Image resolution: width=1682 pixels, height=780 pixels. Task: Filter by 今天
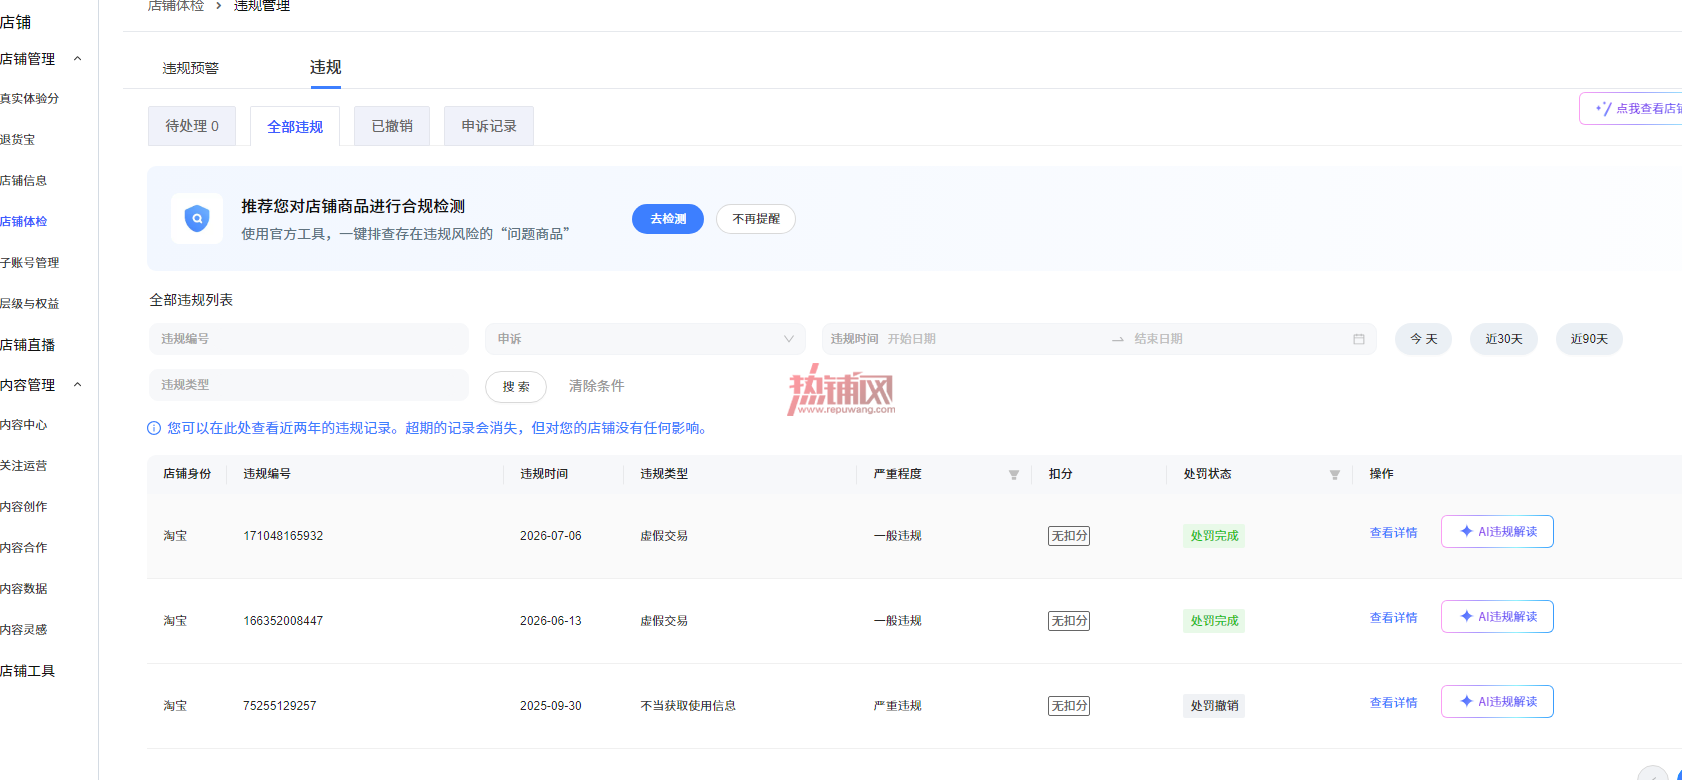(x=1424, y=339)
